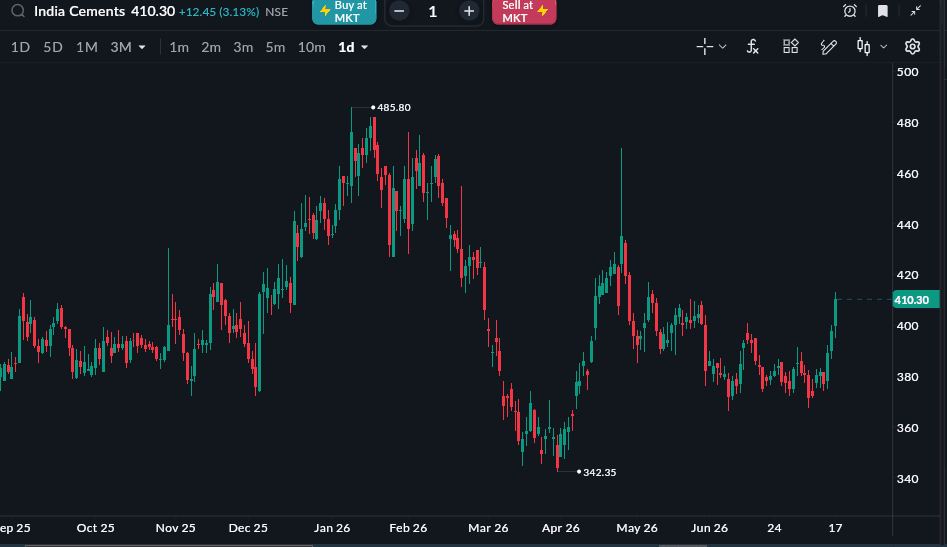Viewport: 947px width, 547px height.
Task: Click the 410.30 current price tag on axis
Action: coord(916,299)
